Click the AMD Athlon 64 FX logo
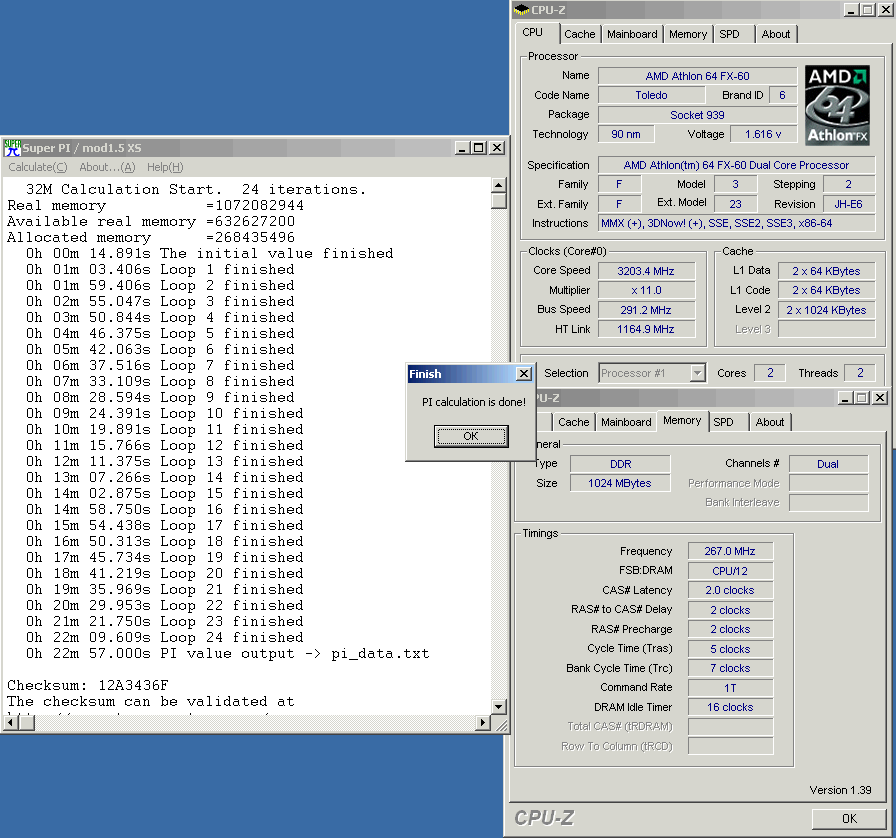 837,105
